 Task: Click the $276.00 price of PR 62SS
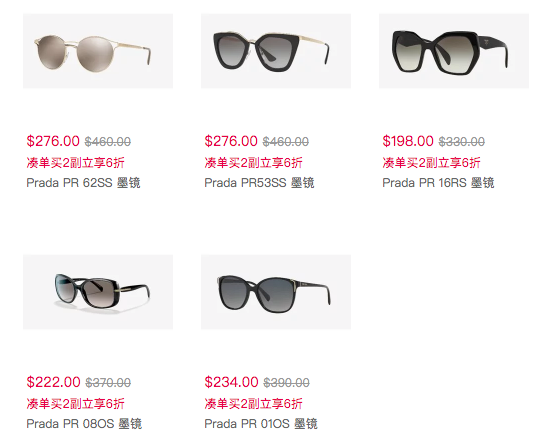pyautogui.click(x=53, y=141)
